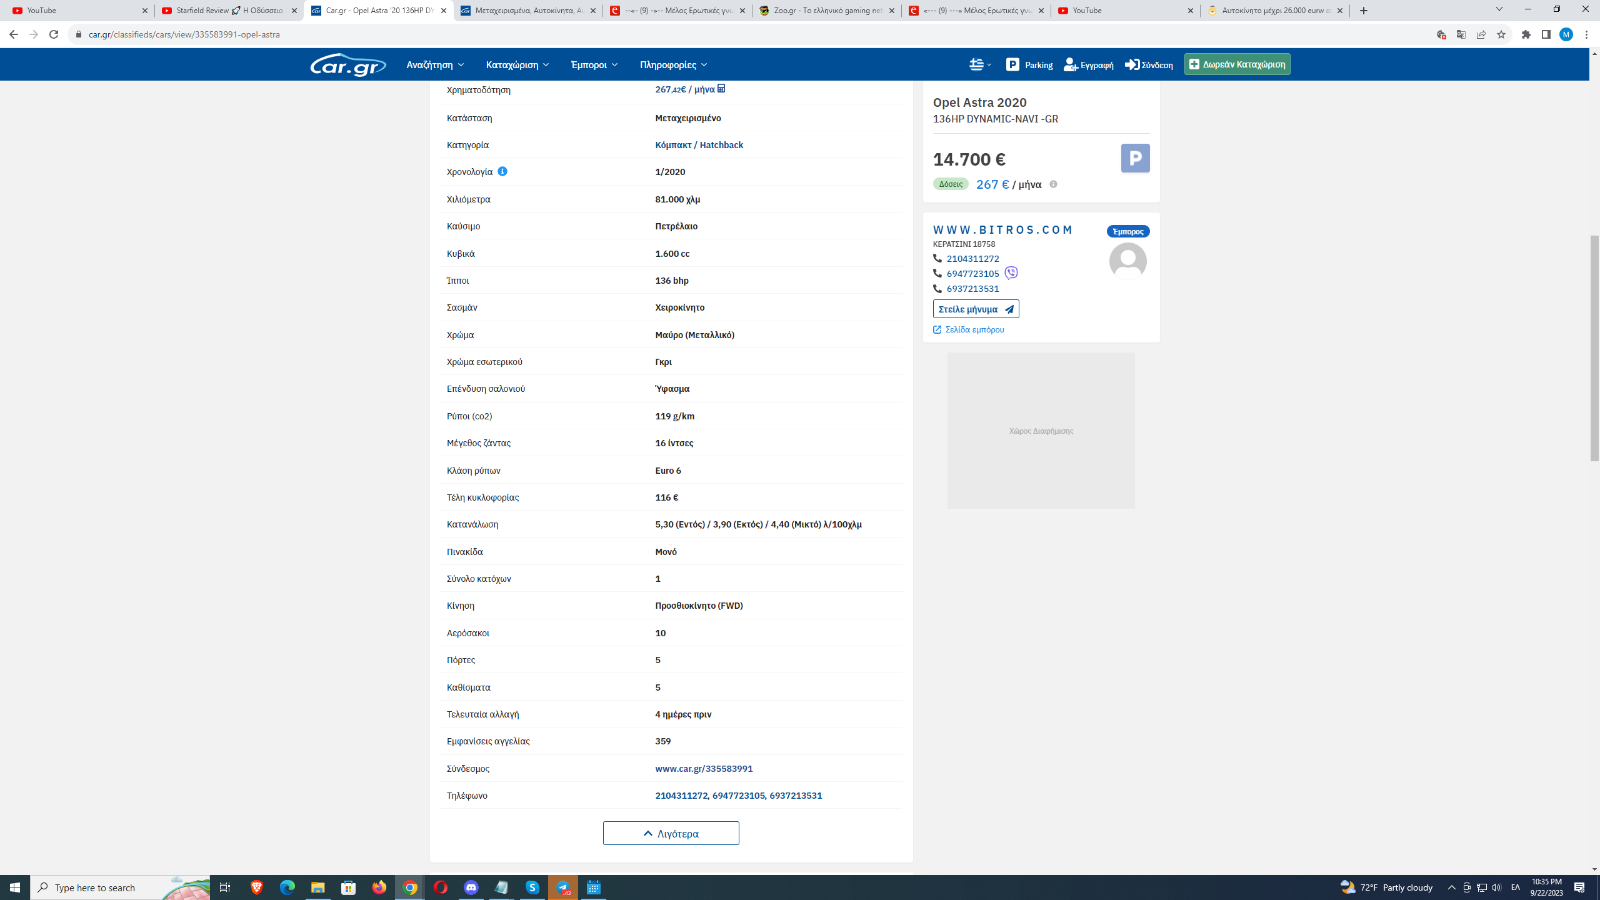Open Discord from the taskbar
1600x900 pixels.
coord(471,887)
